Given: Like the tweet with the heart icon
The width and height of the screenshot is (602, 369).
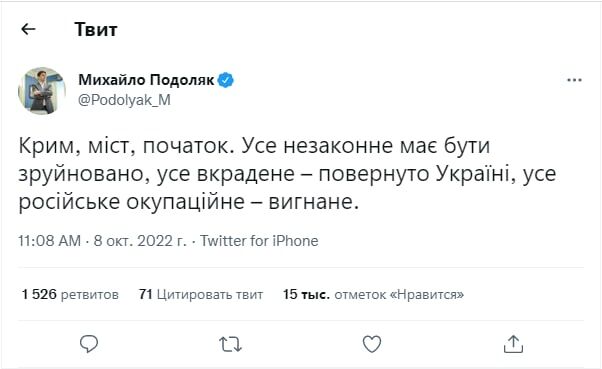Looking at the screenshot, I should click(x=372, y=344).
